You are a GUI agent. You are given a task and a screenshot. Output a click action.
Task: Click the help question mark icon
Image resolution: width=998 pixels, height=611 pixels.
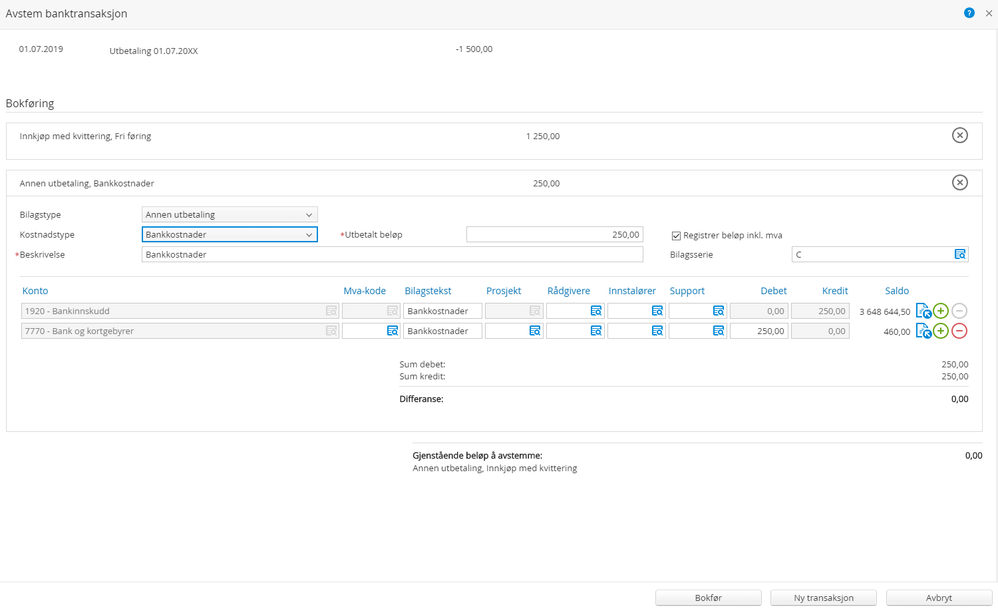(x=969, y=13)
